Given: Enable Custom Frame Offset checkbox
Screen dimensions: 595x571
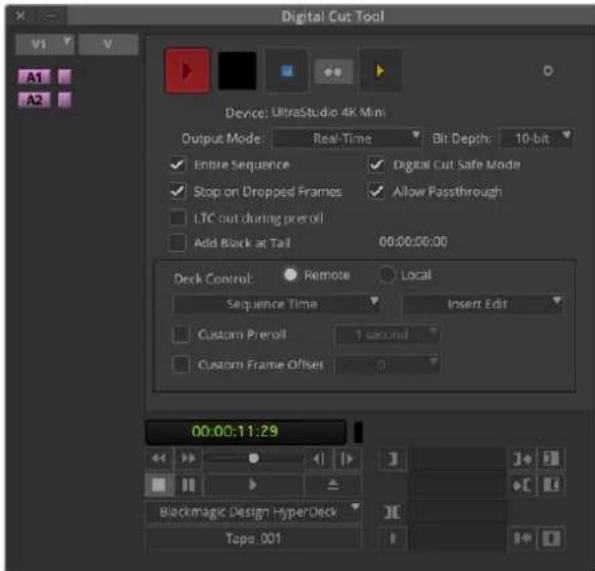Looking at the screenshot, I should click(181, 364).
